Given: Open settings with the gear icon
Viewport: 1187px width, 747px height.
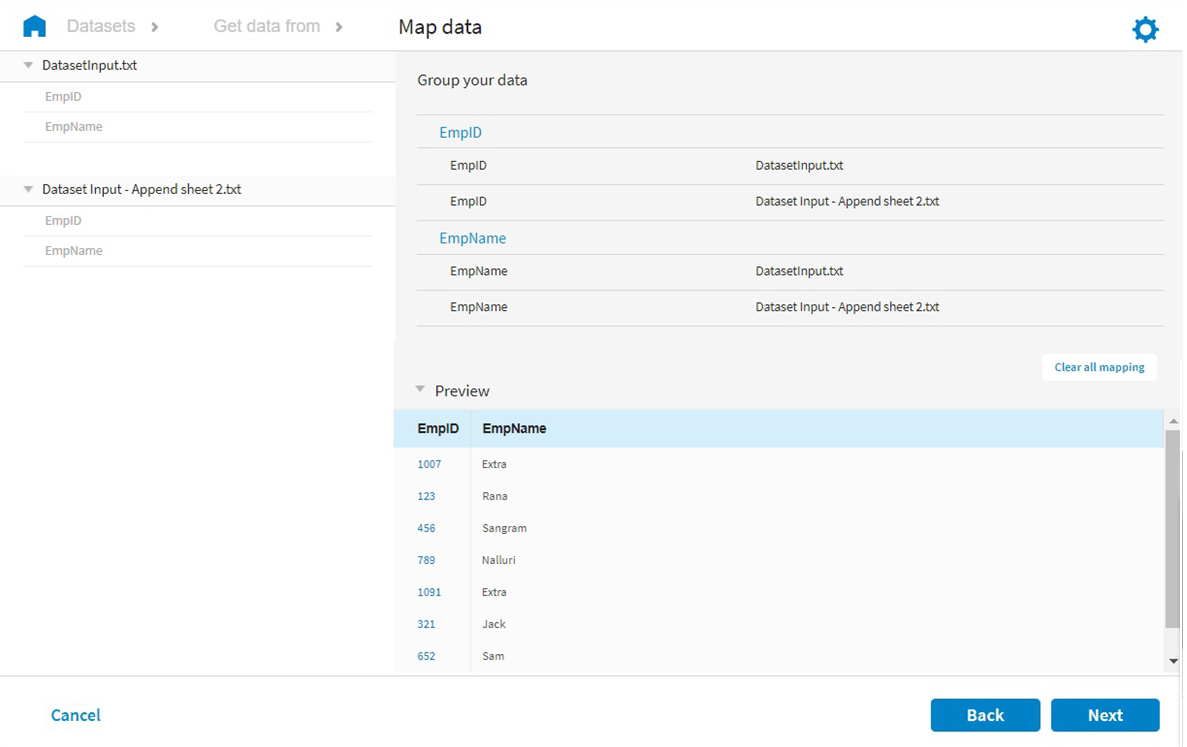Looking at the screenshot, I should pyautogui.click(x=1144, y=30).
